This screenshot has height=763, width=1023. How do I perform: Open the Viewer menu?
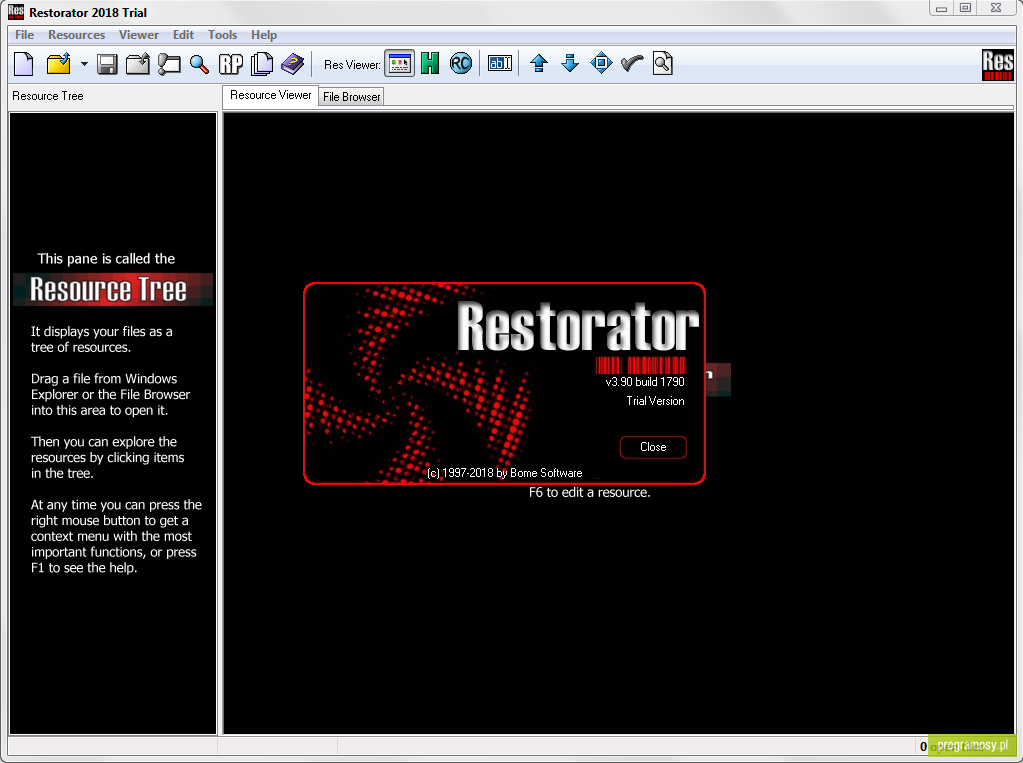tap(138, 35)
